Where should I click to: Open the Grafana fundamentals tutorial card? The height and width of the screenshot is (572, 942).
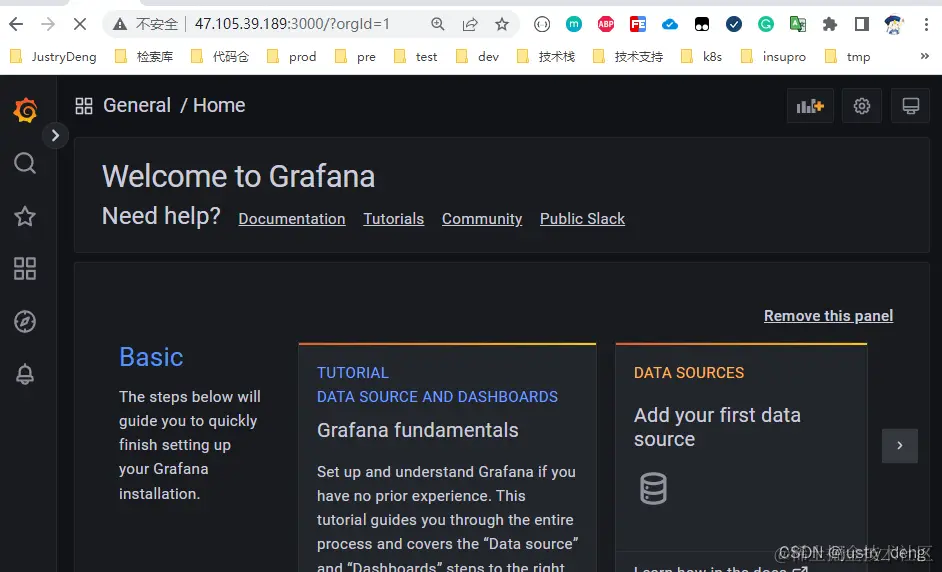click(447, 457)
